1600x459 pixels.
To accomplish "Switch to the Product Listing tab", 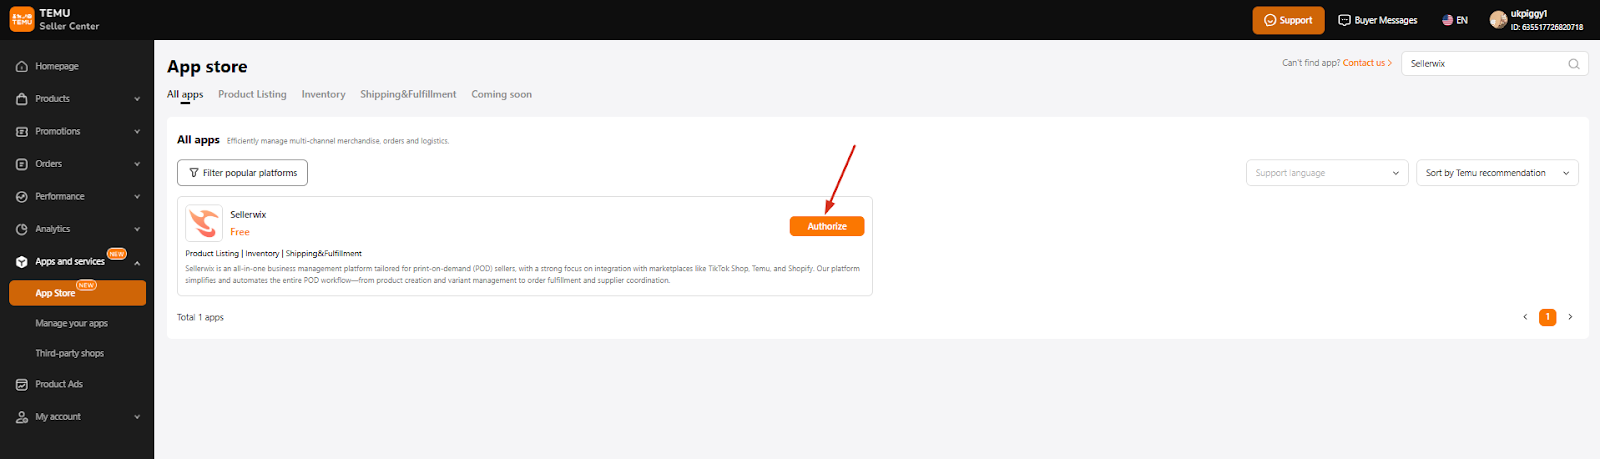I will click(x=252, y=94).
